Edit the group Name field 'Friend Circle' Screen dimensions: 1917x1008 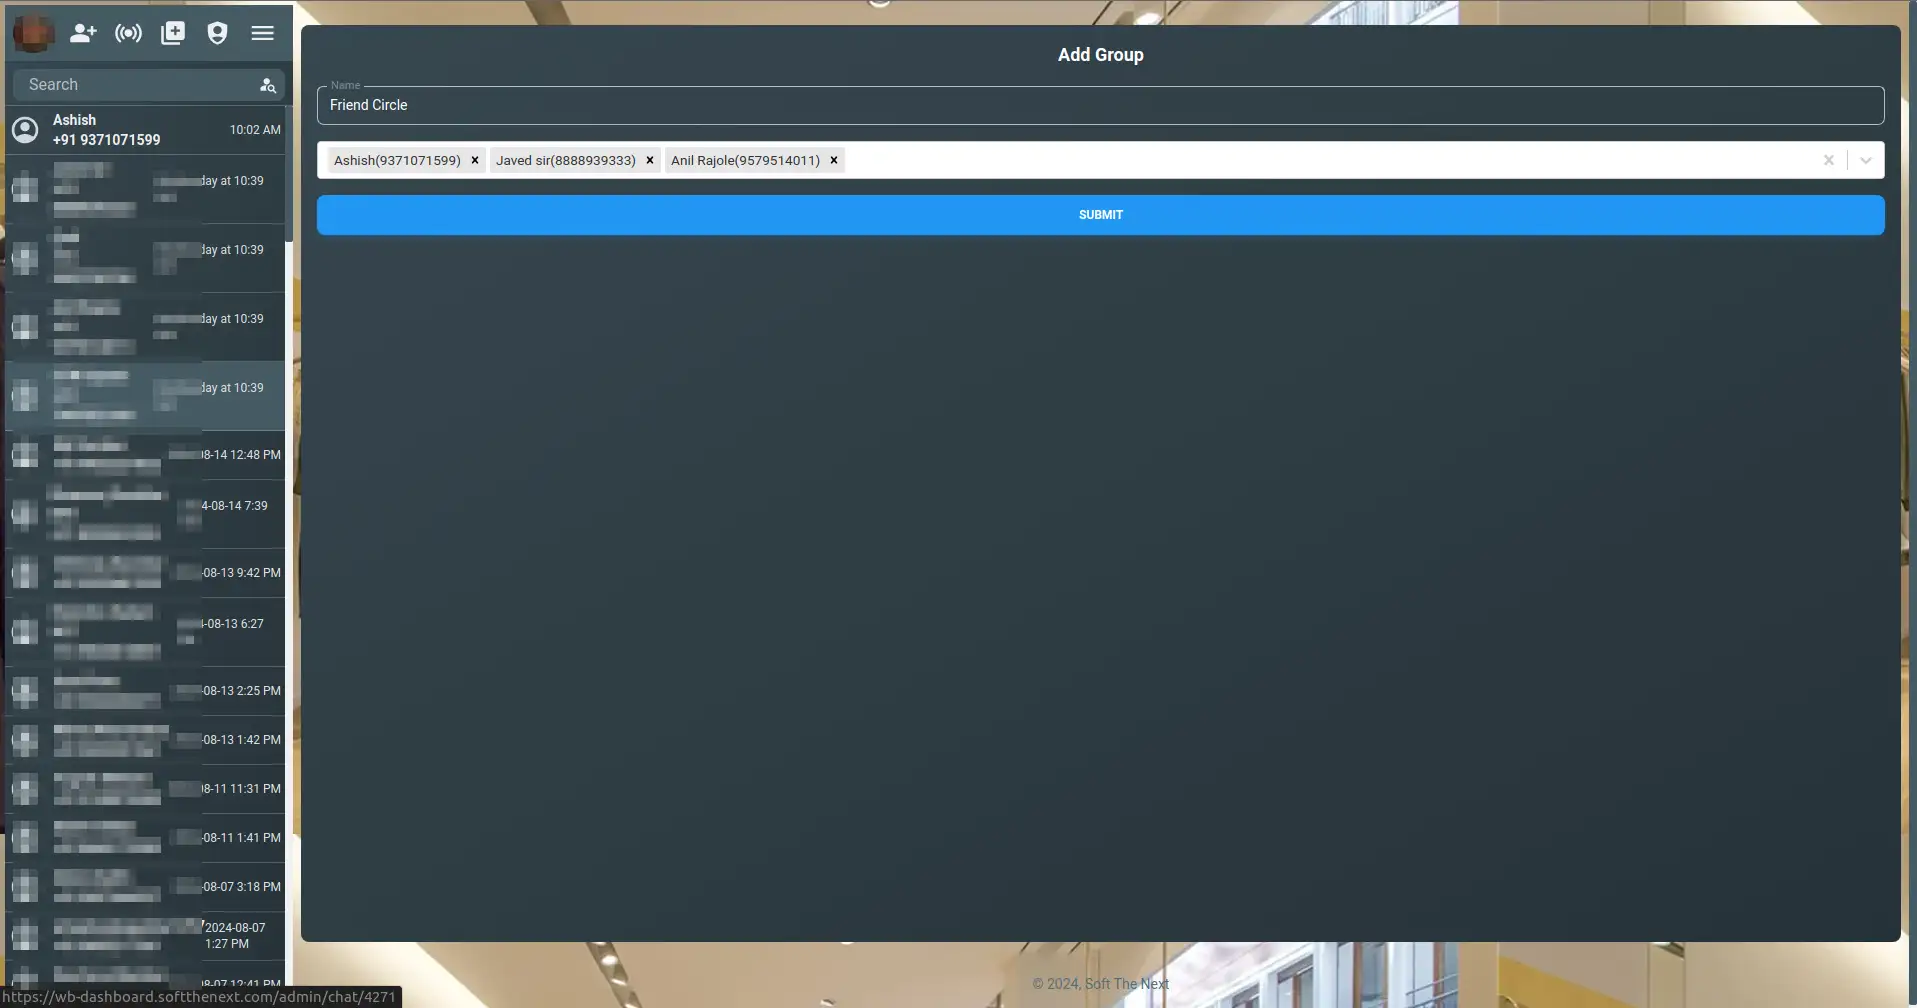[1100, 105]
